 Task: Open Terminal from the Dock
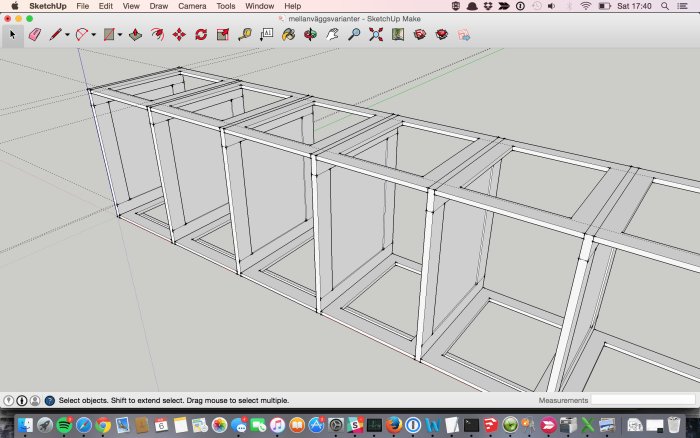pos(471,425)
